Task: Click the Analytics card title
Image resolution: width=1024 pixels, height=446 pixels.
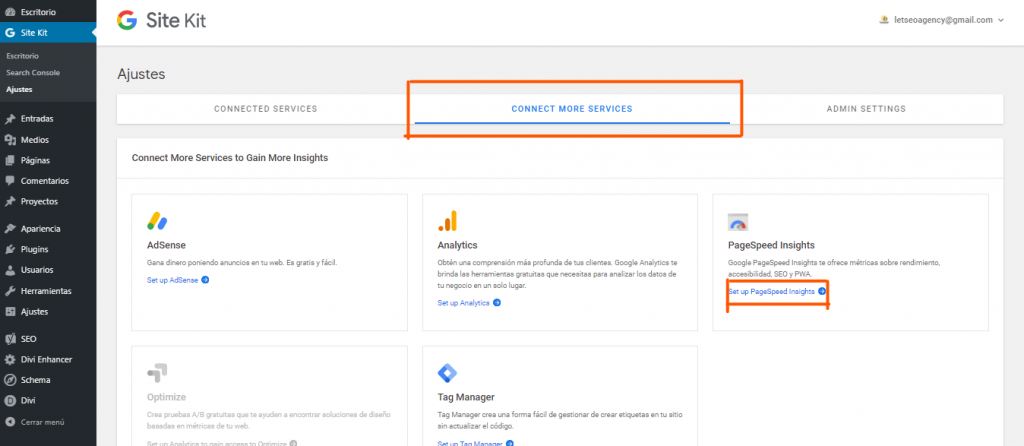Action: 458,246
